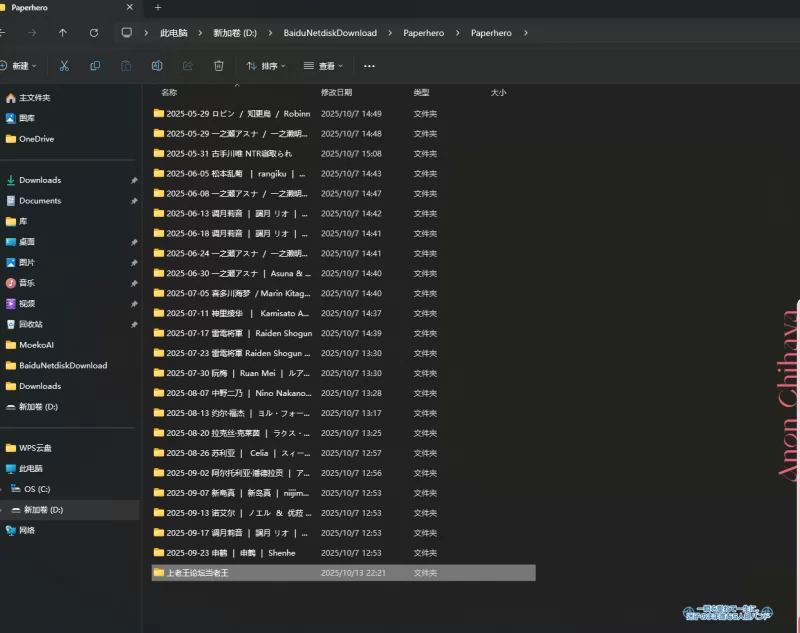
Task: Close the Paperhero tab
Action: click(x=130, y=7)
